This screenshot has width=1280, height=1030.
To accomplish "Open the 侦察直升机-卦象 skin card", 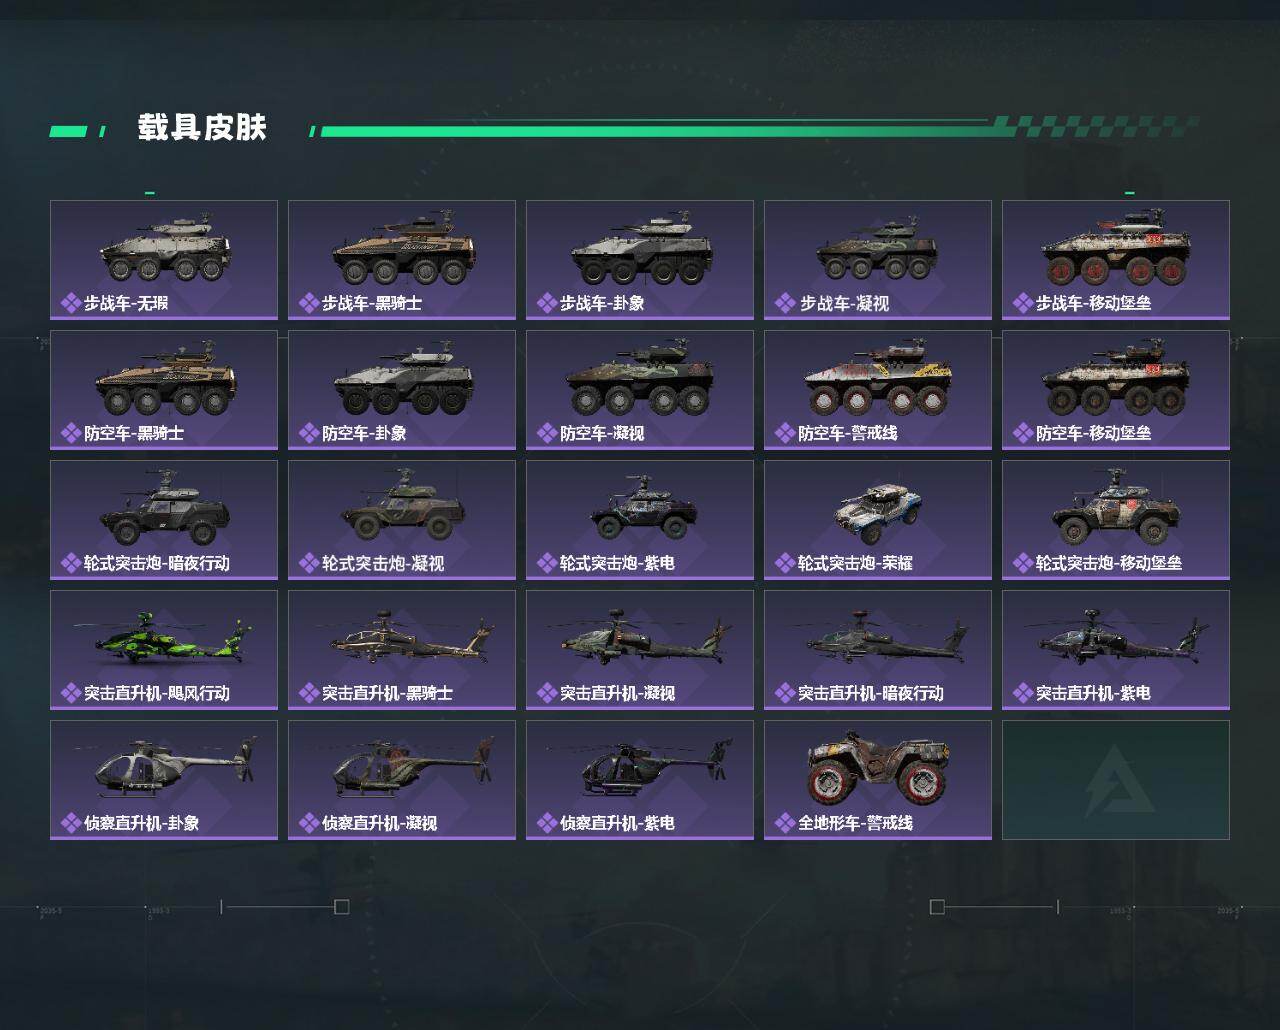I will (164, 780).
